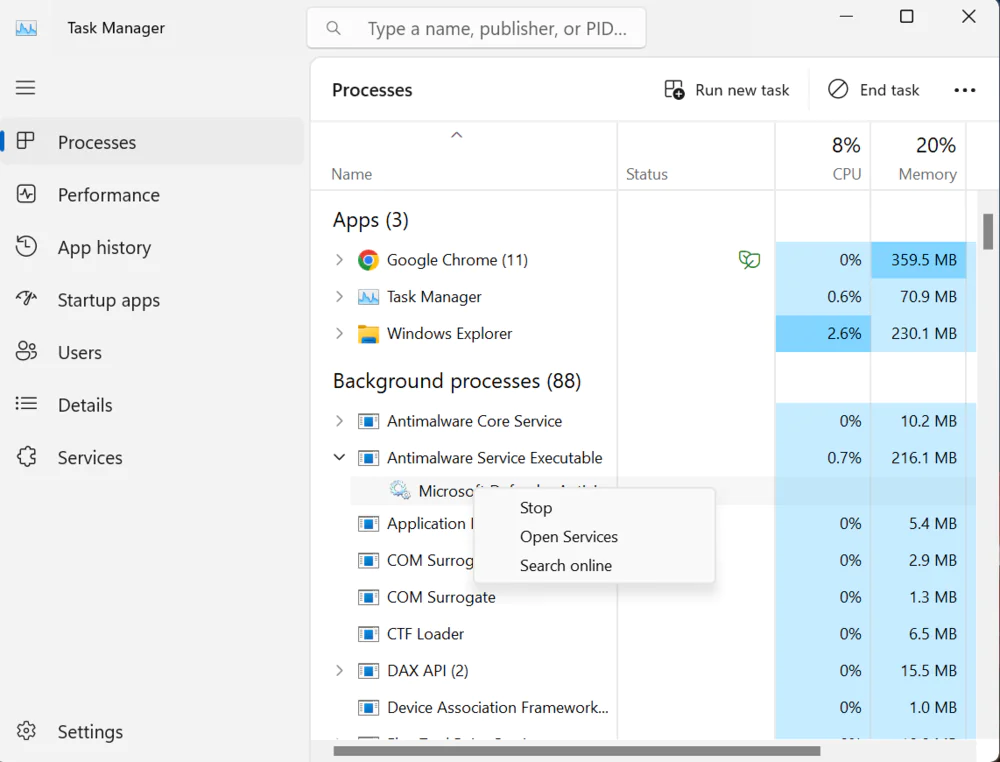The height and width of the screenshot is (762, 1000).
Task: Click the vertical scrollbar thumb
Action: pyautogui.click(x=988, y=231)
